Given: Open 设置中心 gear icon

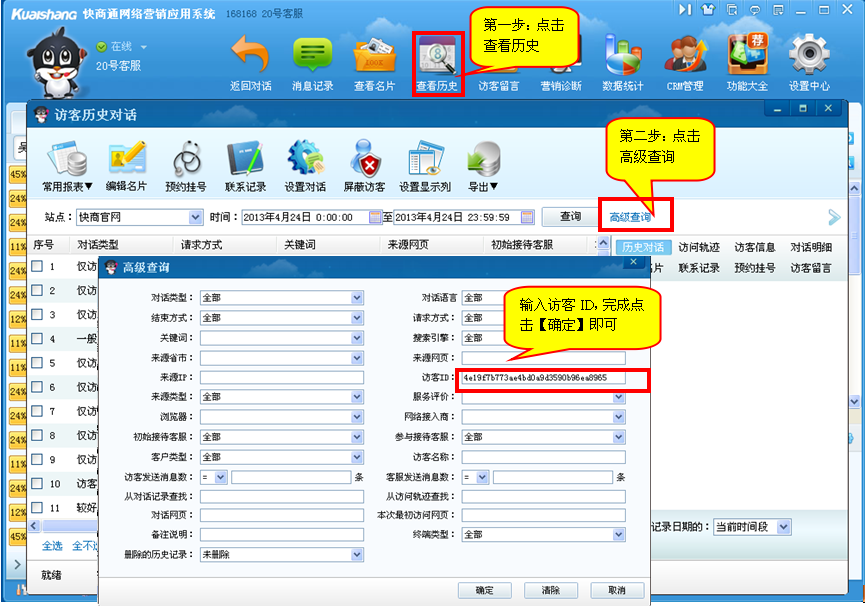Looking at the screenshot, I should [809, 57].
